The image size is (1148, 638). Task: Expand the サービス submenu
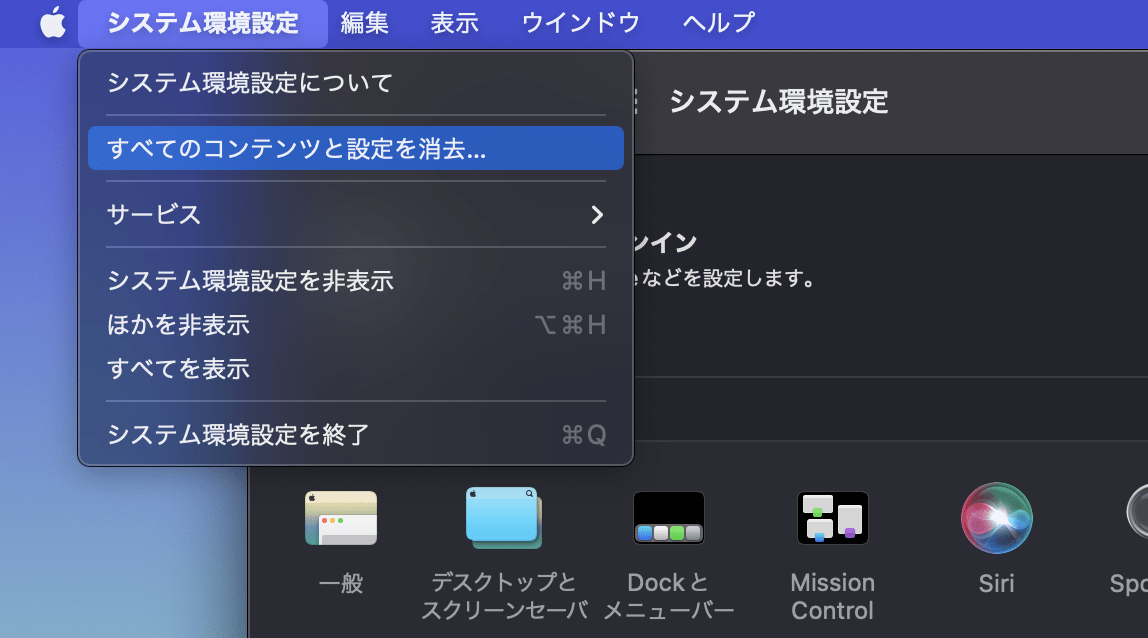[356, 215]
